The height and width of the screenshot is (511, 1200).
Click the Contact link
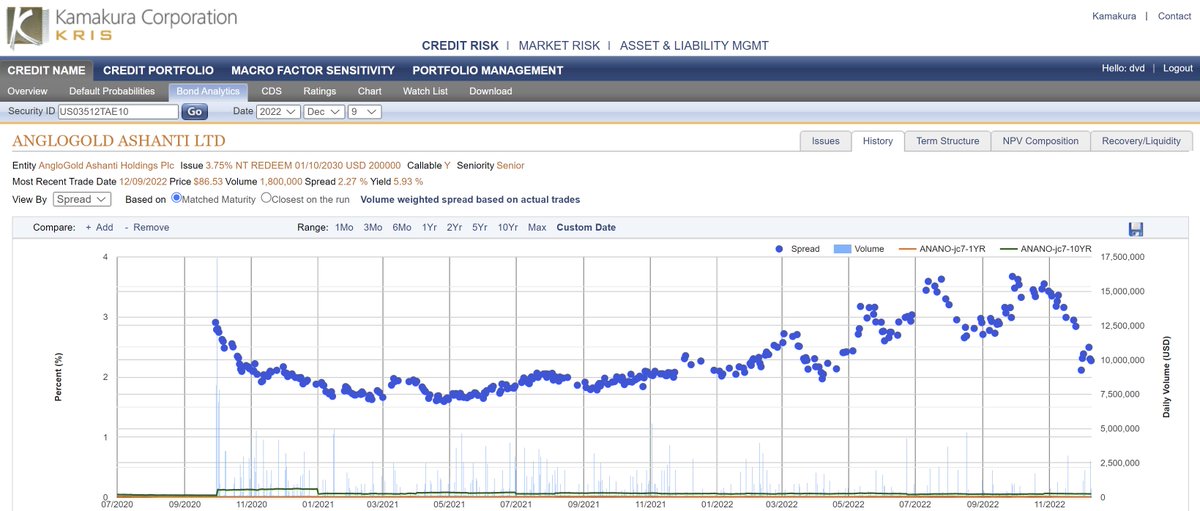[x=1174, y=16]
